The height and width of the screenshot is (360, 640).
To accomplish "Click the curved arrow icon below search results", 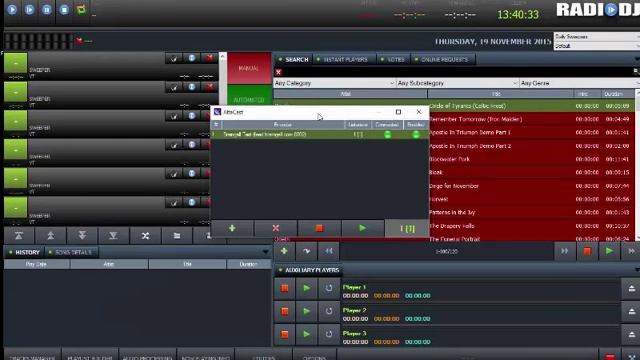I will pyautogui.click(x=306, y=251).
